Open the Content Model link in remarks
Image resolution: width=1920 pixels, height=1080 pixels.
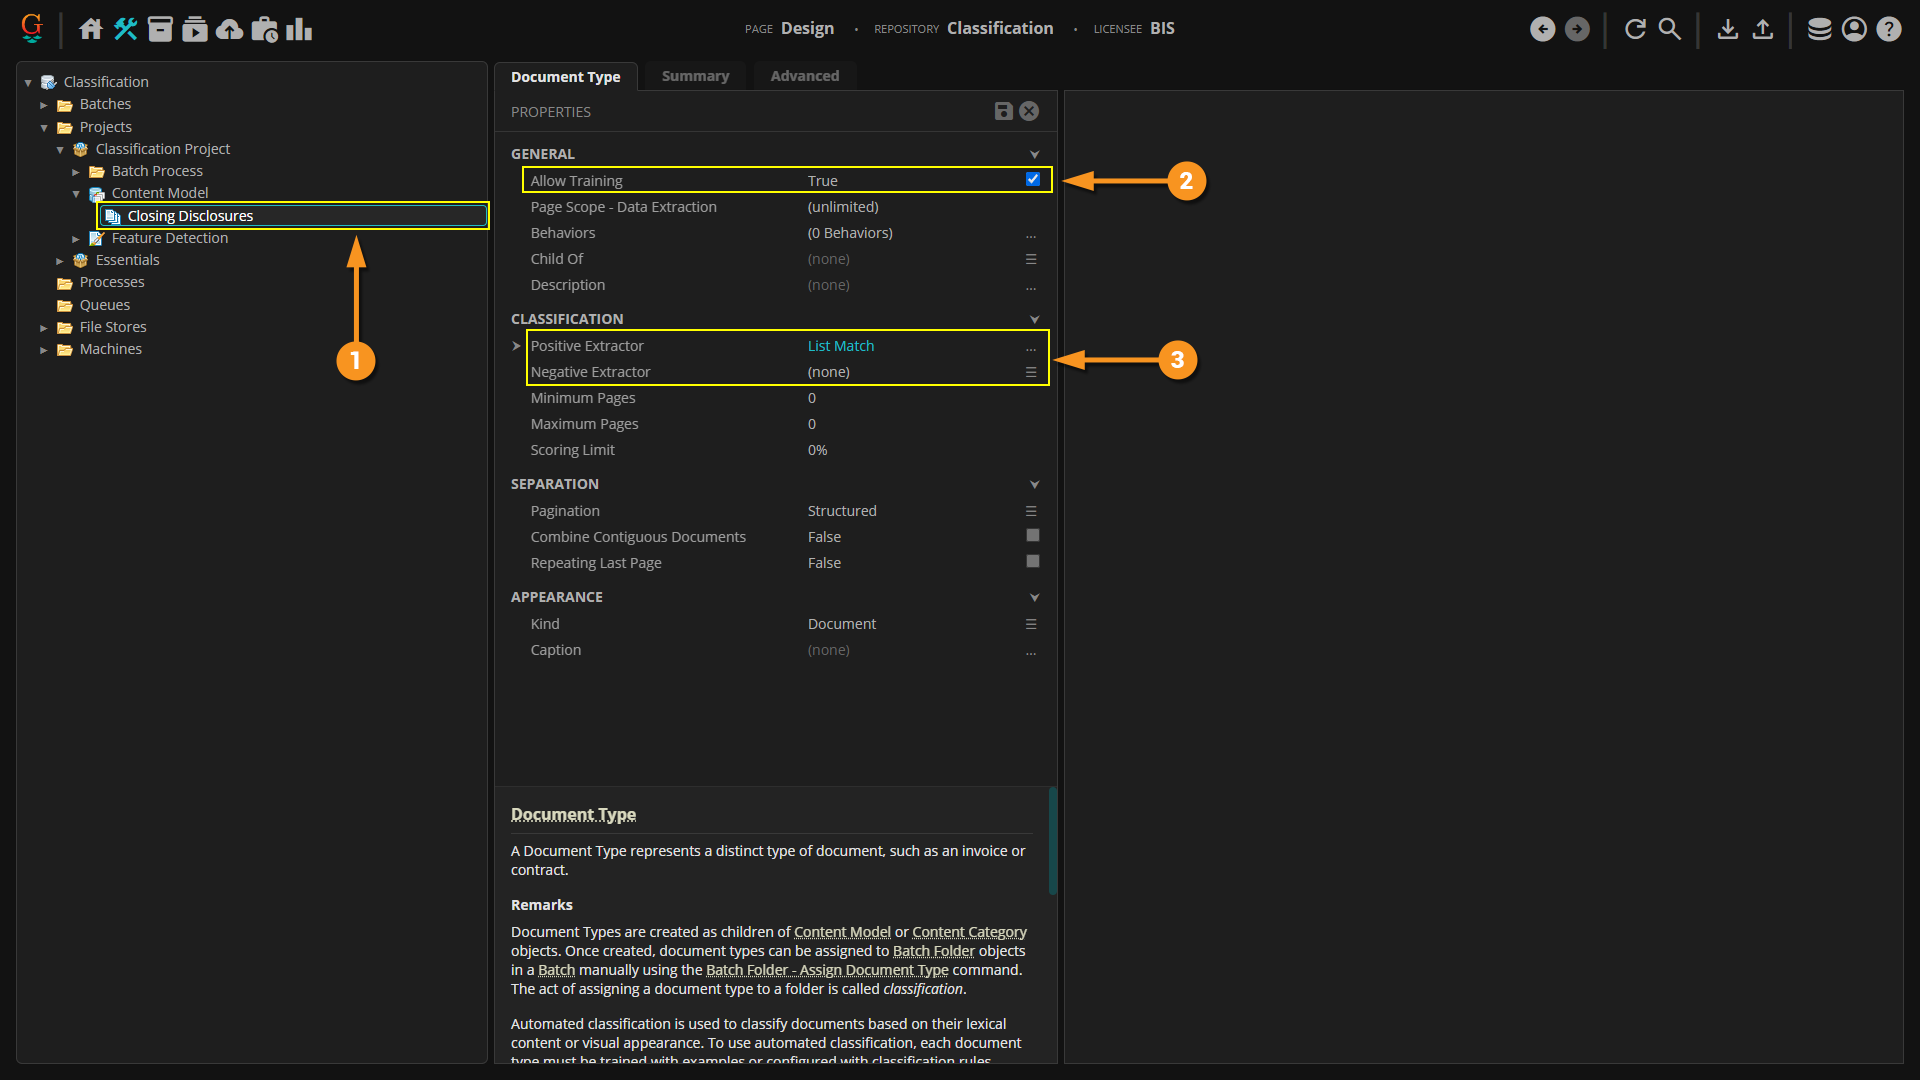coord(841,932)
